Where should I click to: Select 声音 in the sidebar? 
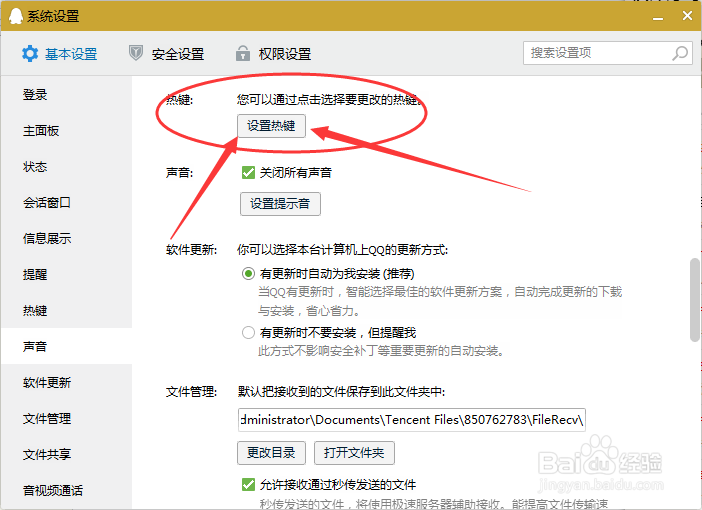66,346
